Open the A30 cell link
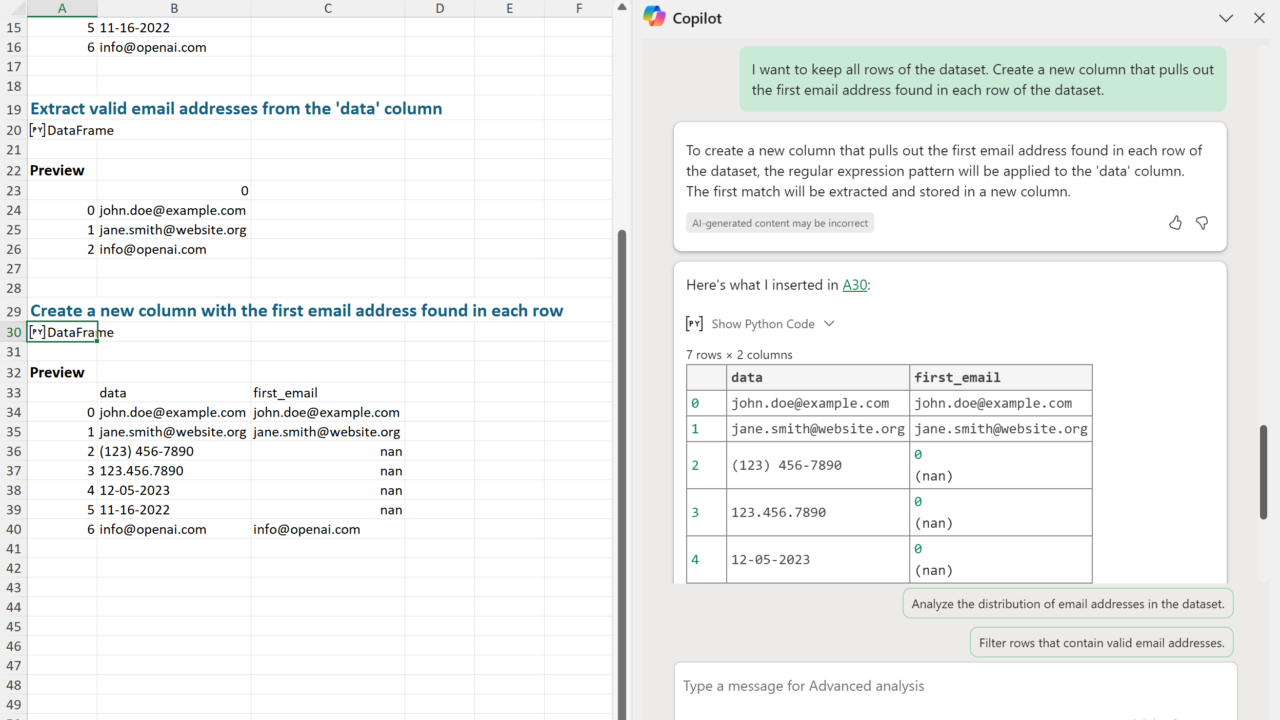The width and height of the screenshot is (1280, 720). [854, 285]
